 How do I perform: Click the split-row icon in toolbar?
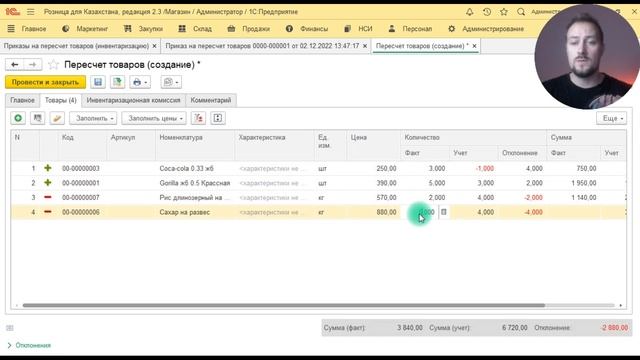(x=218, y=118)
